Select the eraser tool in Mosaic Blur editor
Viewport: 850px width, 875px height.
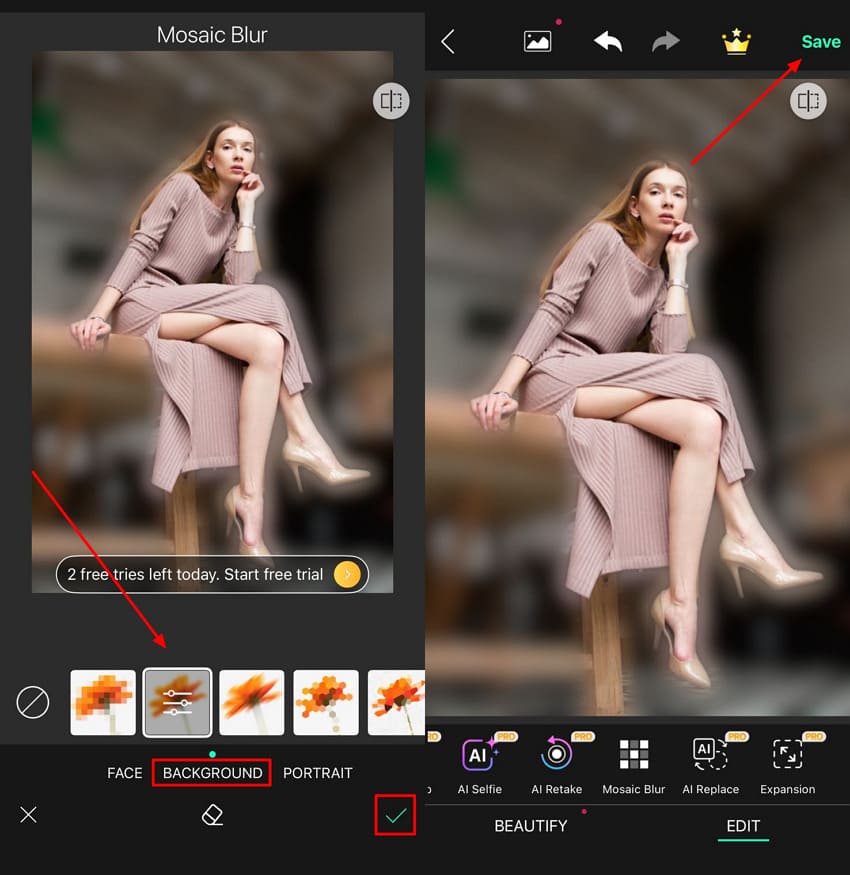(x=212, y=815)
